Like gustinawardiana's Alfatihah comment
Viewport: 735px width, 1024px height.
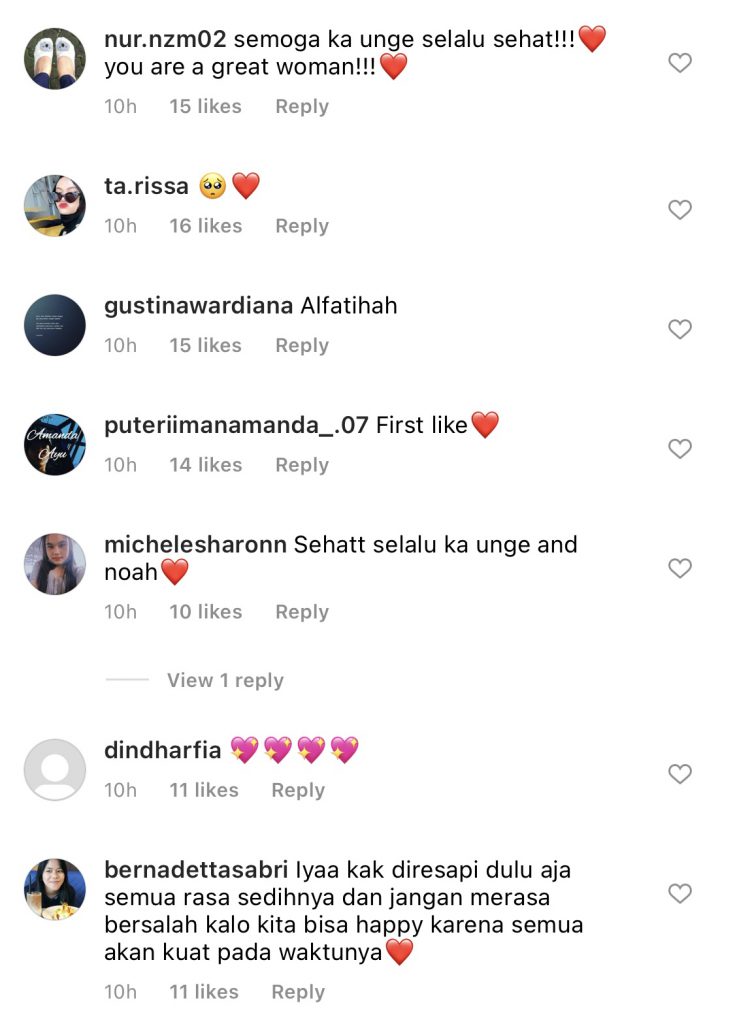[x=679, y=329]
